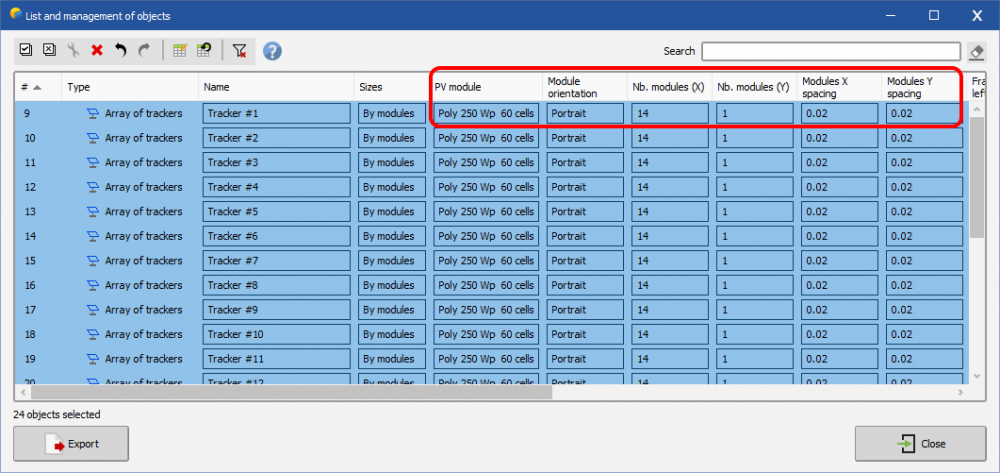Viewport: 1000px width, 473px height.
Task: Click the Export button
Action: 70,443
